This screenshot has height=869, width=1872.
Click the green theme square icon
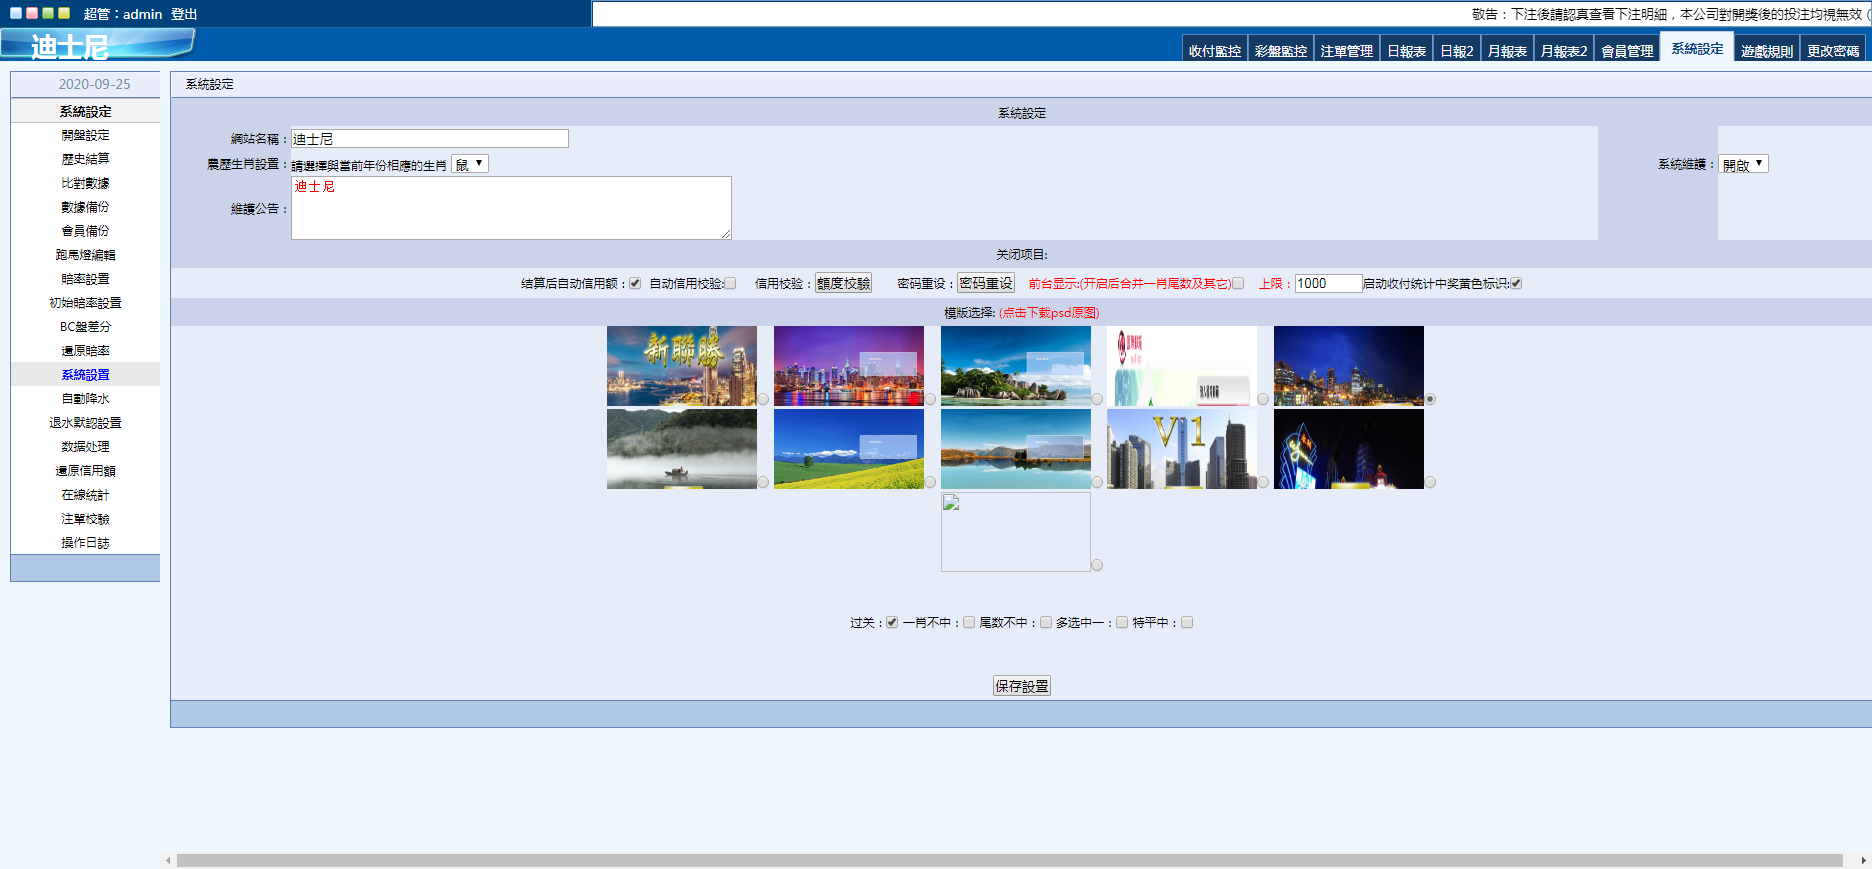48,13
